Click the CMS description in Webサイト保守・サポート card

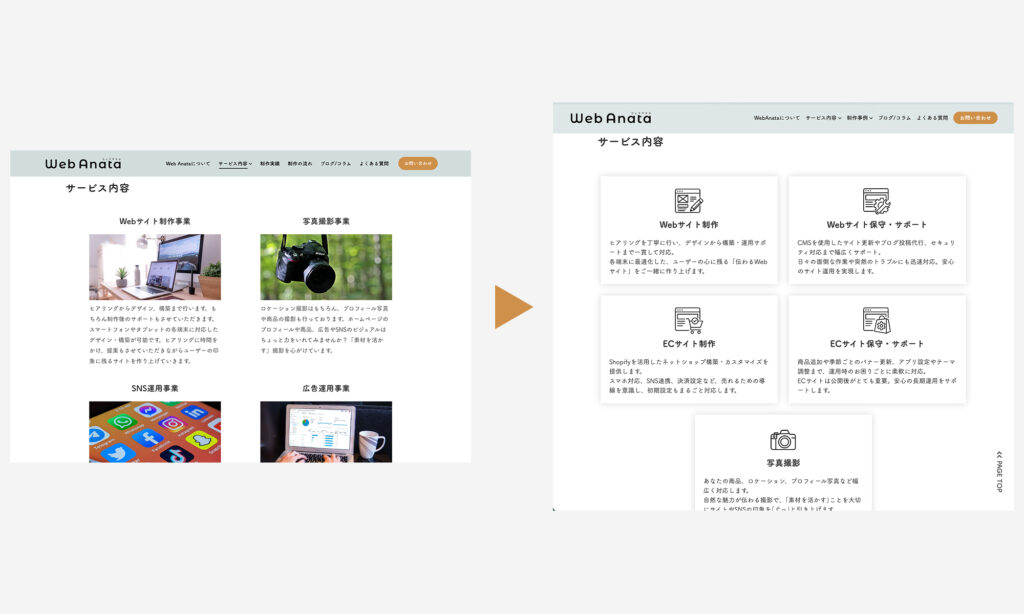tap(876, 257)
